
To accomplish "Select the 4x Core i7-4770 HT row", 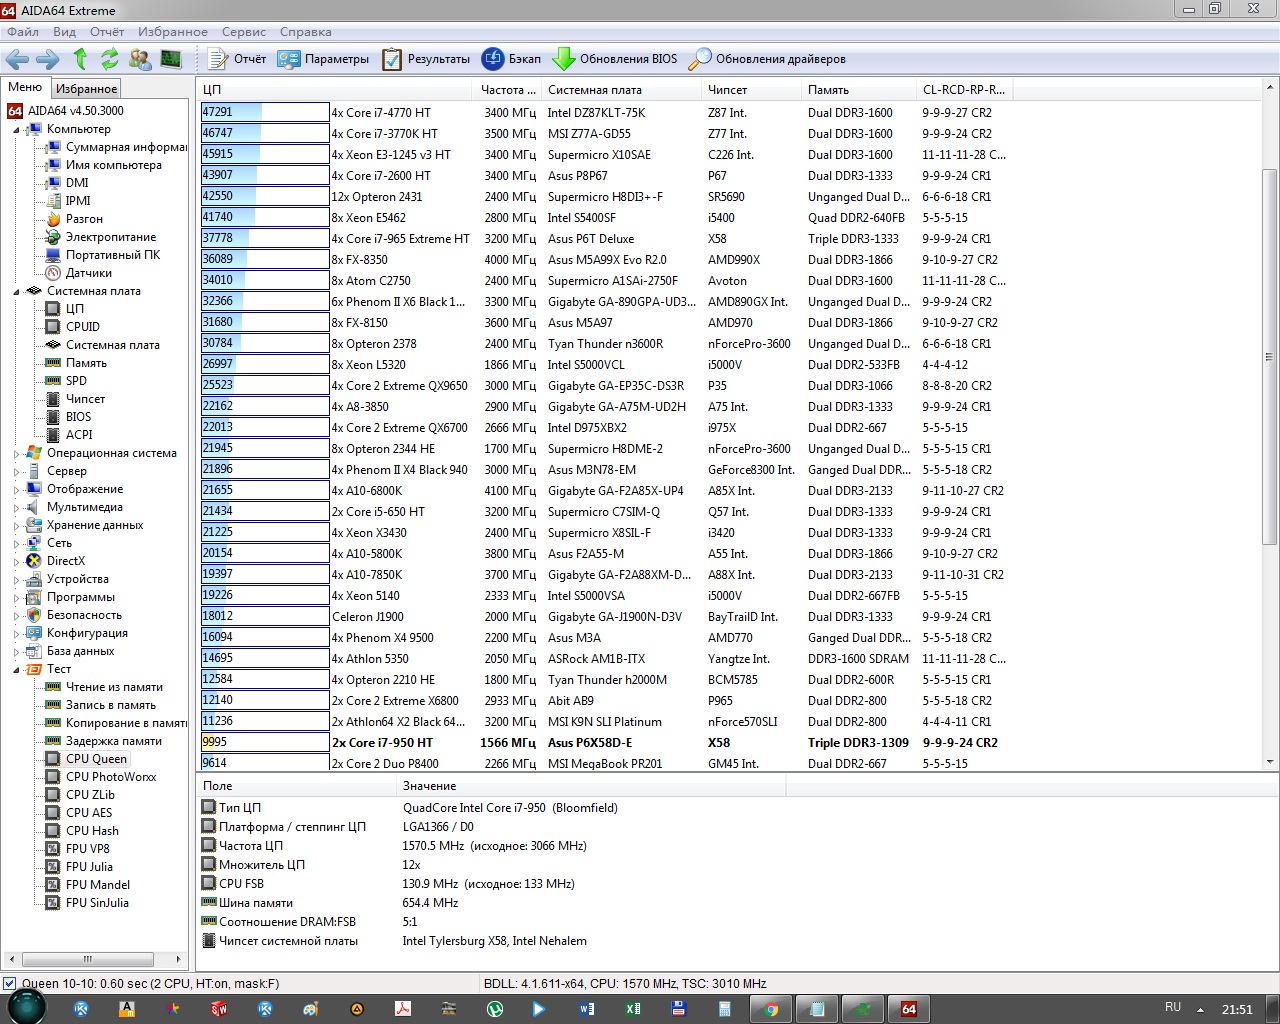I will [x=606, y=113].
